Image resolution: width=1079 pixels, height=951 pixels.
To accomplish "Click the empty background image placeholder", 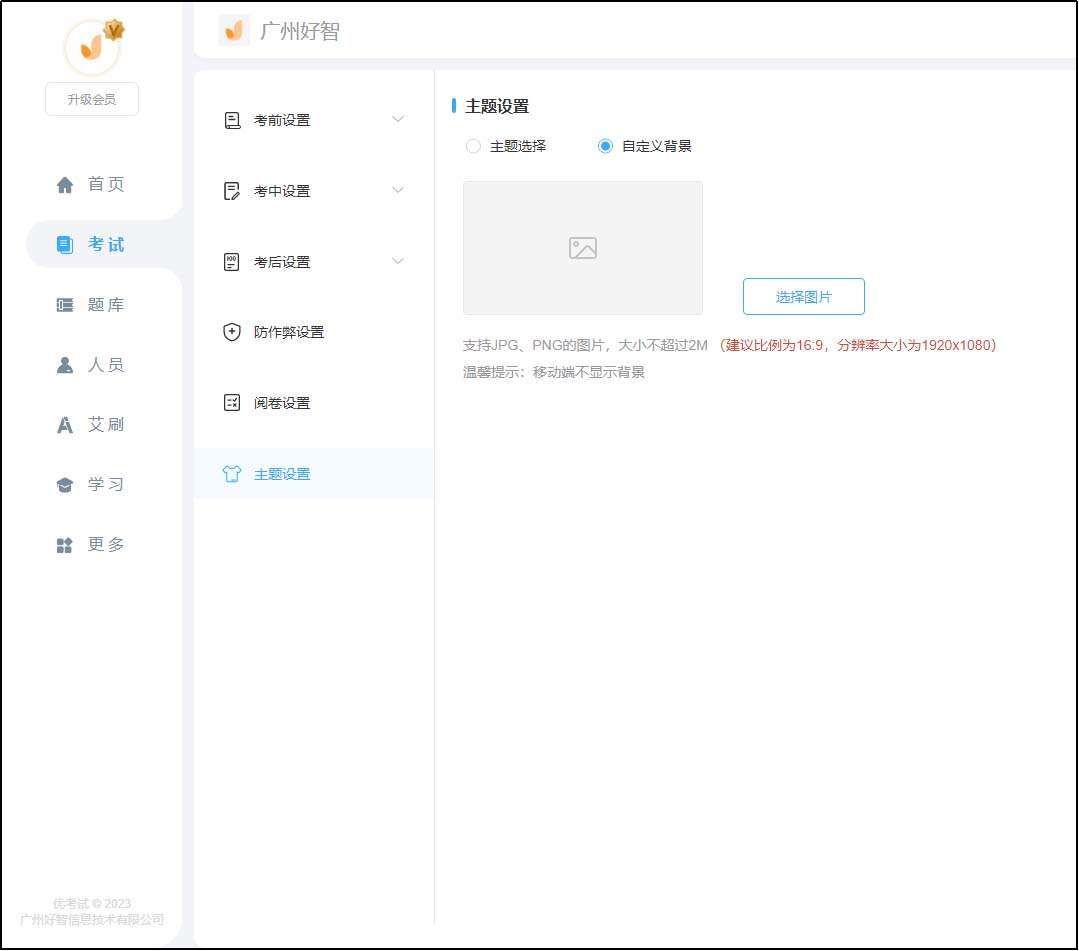I will pos(582,247).
